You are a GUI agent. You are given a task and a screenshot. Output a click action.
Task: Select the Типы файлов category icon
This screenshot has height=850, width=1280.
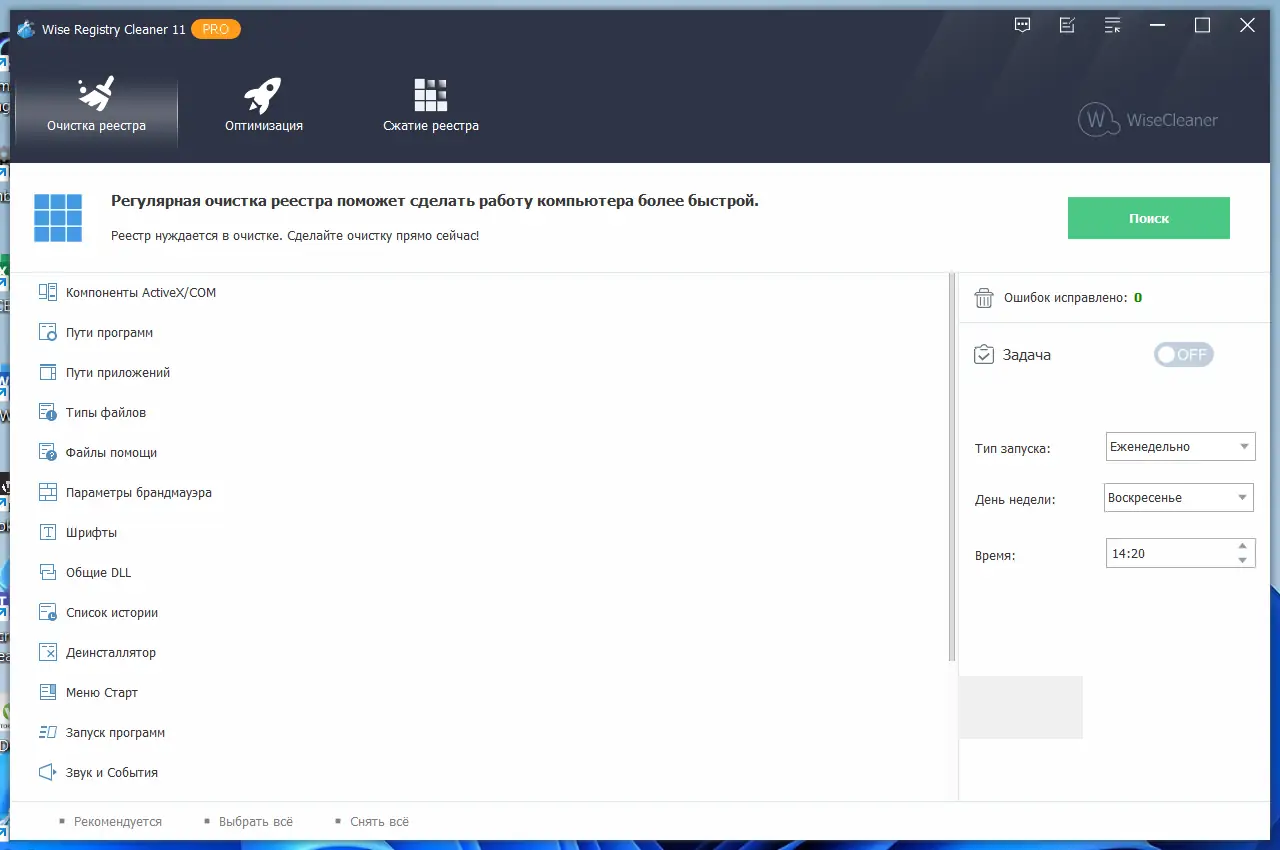pyautogui.click(x=48, y=412)
